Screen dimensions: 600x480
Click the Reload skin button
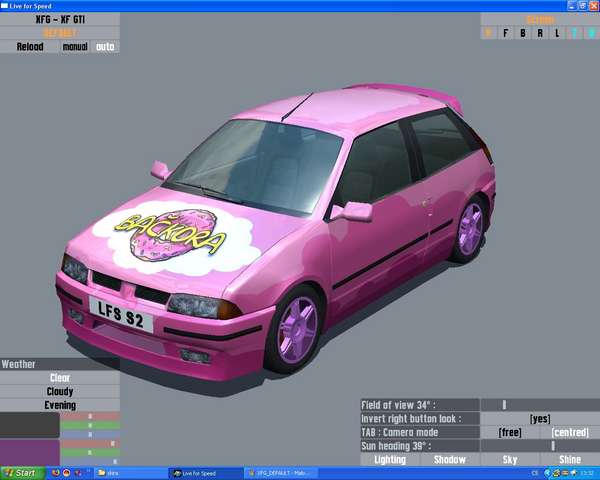click(30, 47)
